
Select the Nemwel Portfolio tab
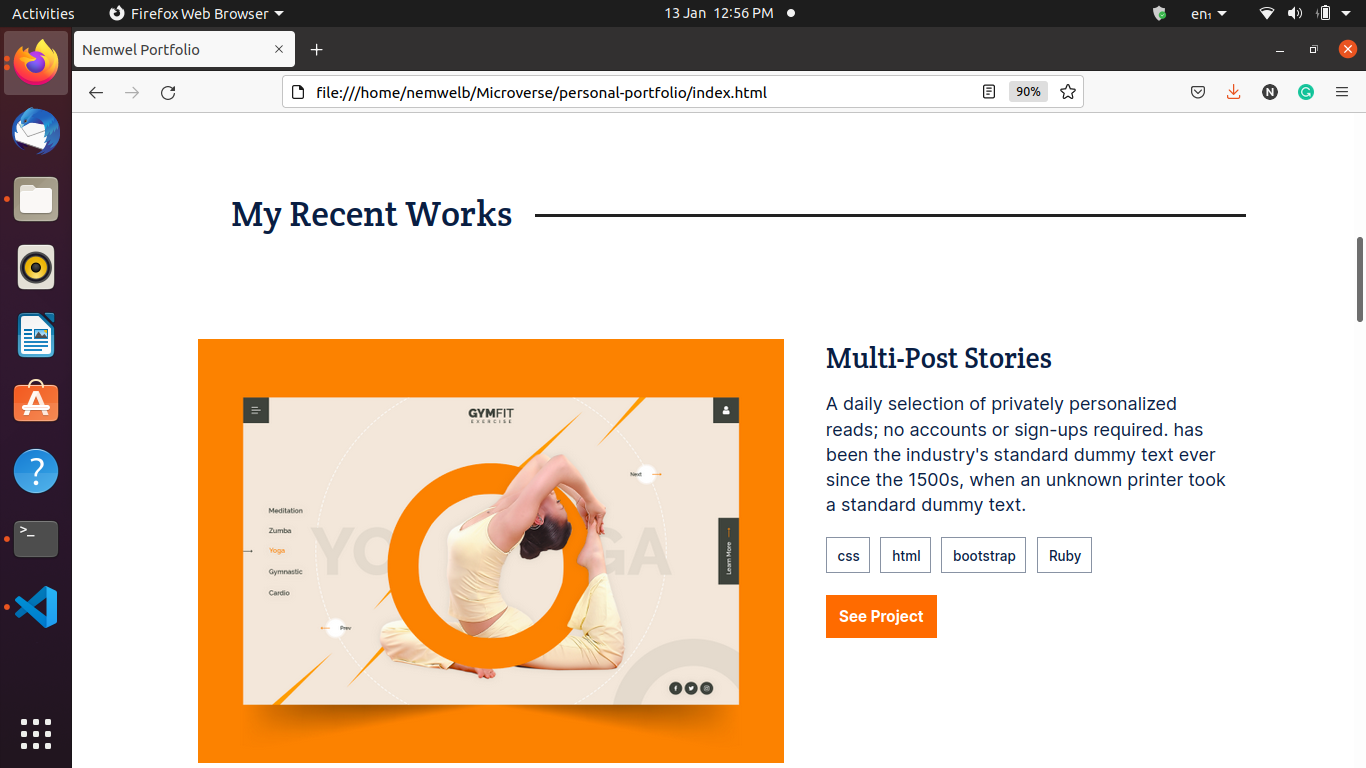pos(184,49)
